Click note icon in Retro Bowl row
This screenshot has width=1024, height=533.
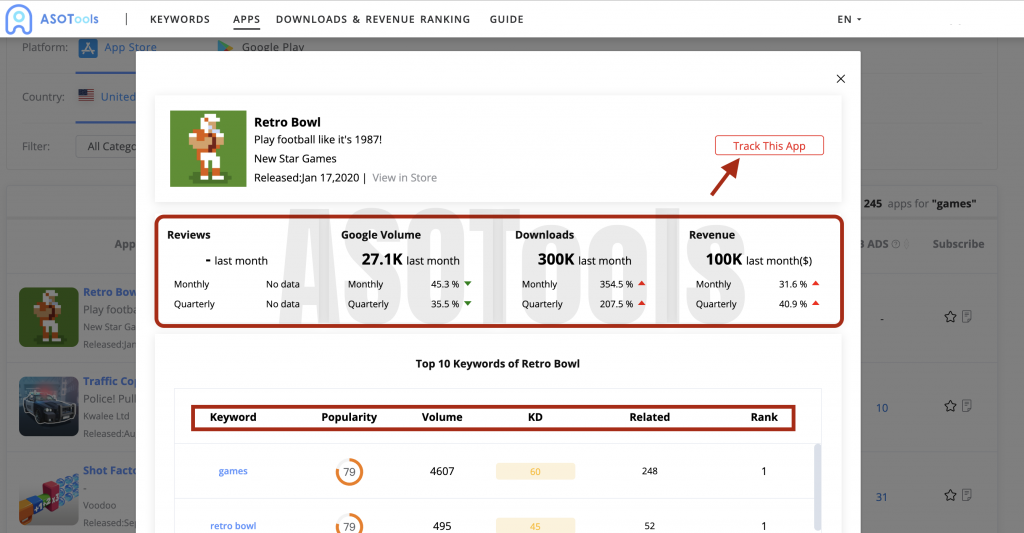click(967, 317)
